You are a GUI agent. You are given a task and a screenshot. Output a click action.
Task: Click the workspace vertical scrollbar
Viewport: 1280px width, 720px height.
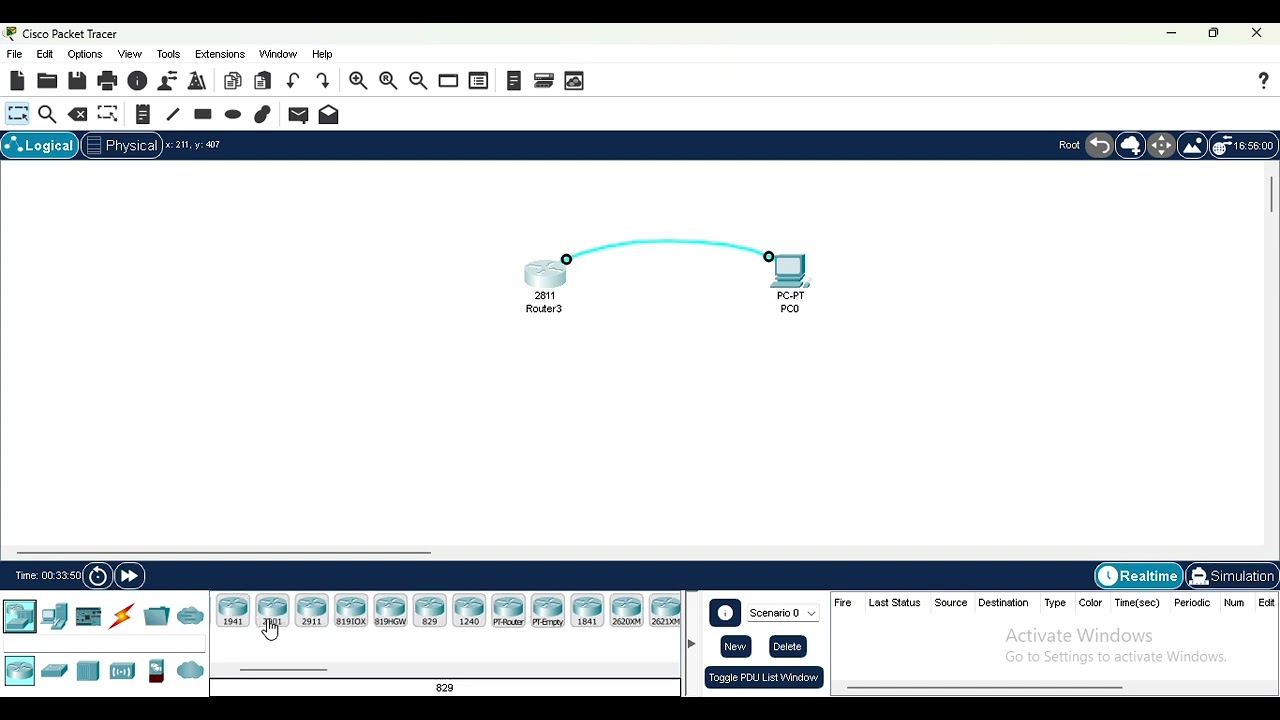point(1272,194)
